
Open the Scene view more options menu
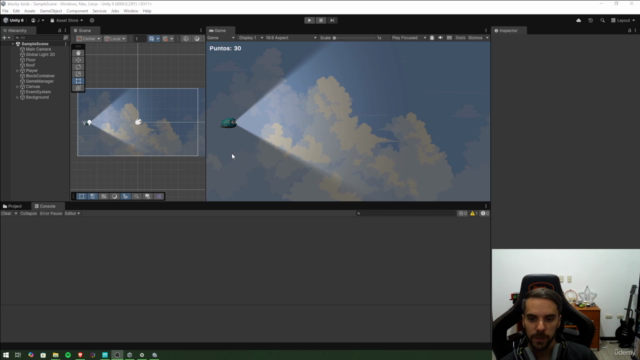click(x=201, y=31)
